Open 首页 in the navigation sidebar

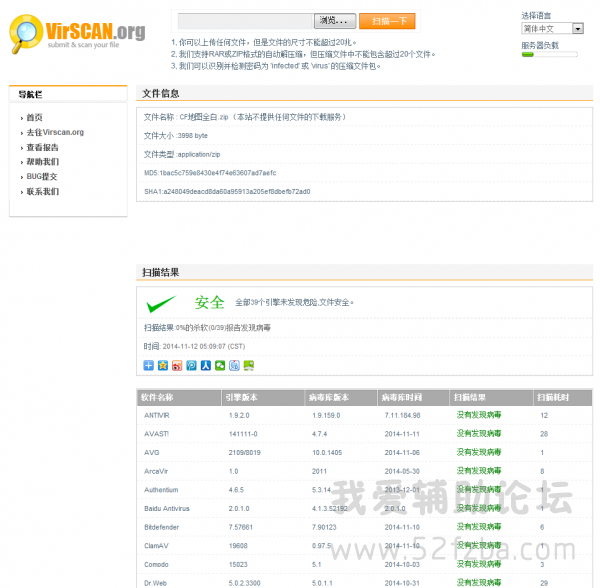[34, 118]
